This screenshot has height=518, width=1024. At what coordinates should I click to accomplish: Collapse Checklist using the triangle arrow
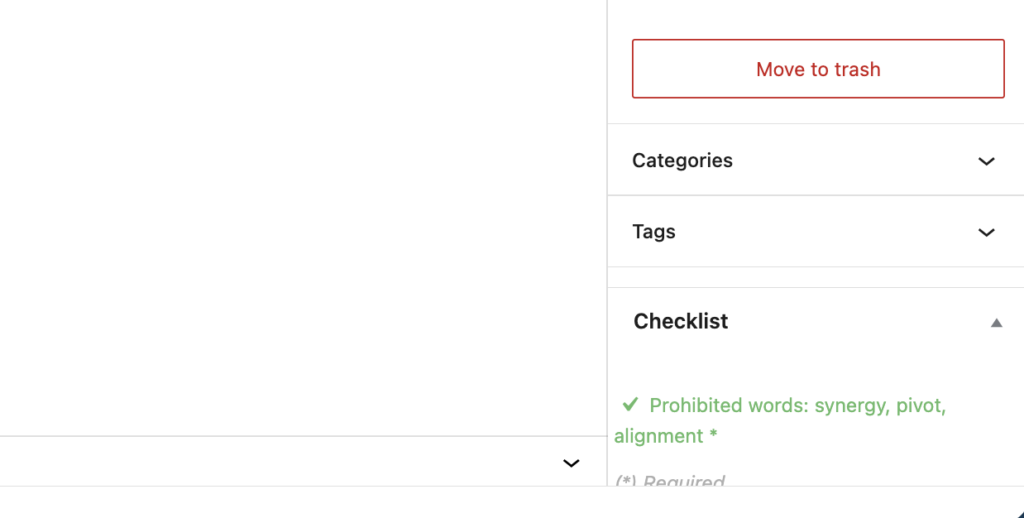click(x=995, y=322)
